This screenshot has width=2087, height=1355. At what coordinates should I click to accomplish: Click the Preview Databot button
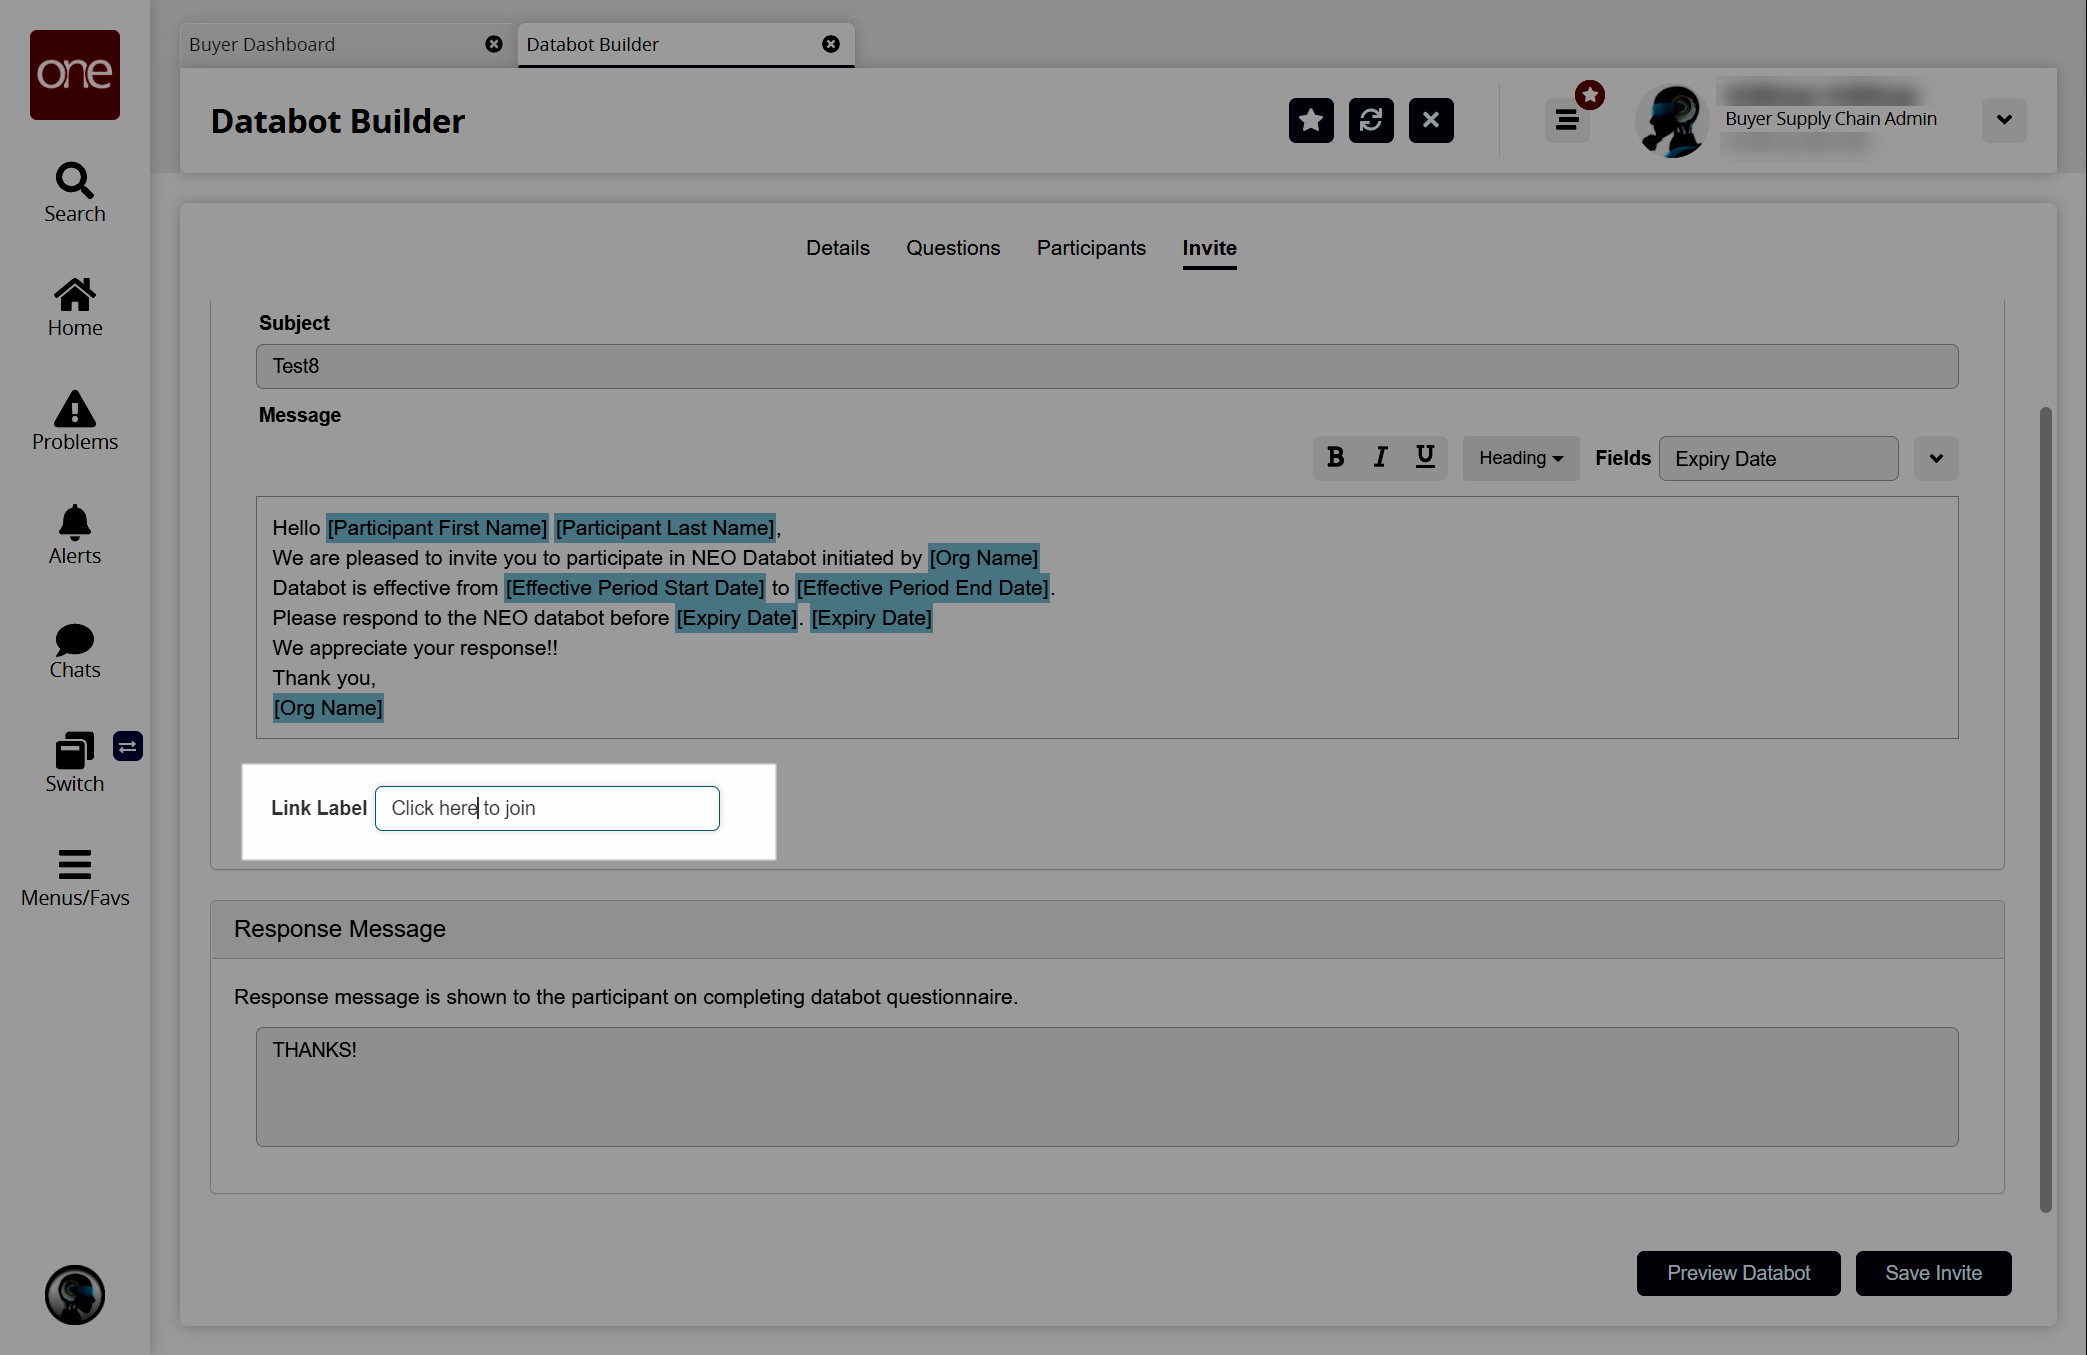1738,1273
